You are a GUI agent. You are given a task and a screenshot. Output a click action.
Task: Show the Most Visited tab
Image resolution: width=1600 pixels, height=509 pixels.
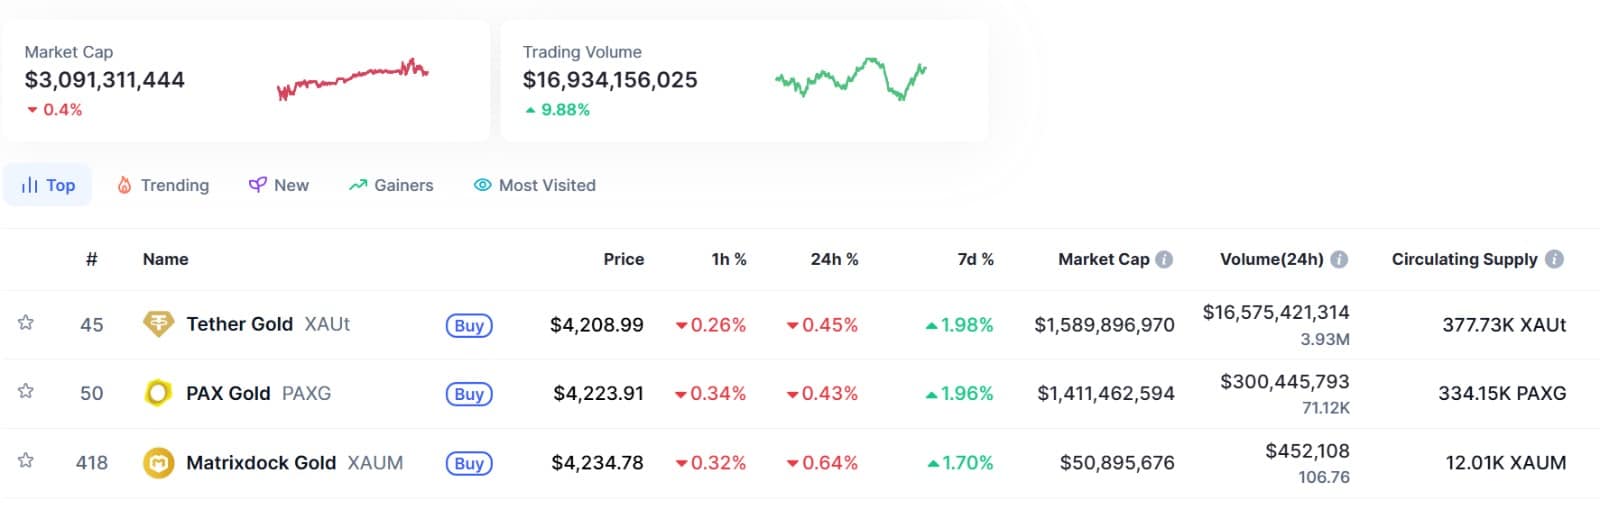tap(535, 185)
